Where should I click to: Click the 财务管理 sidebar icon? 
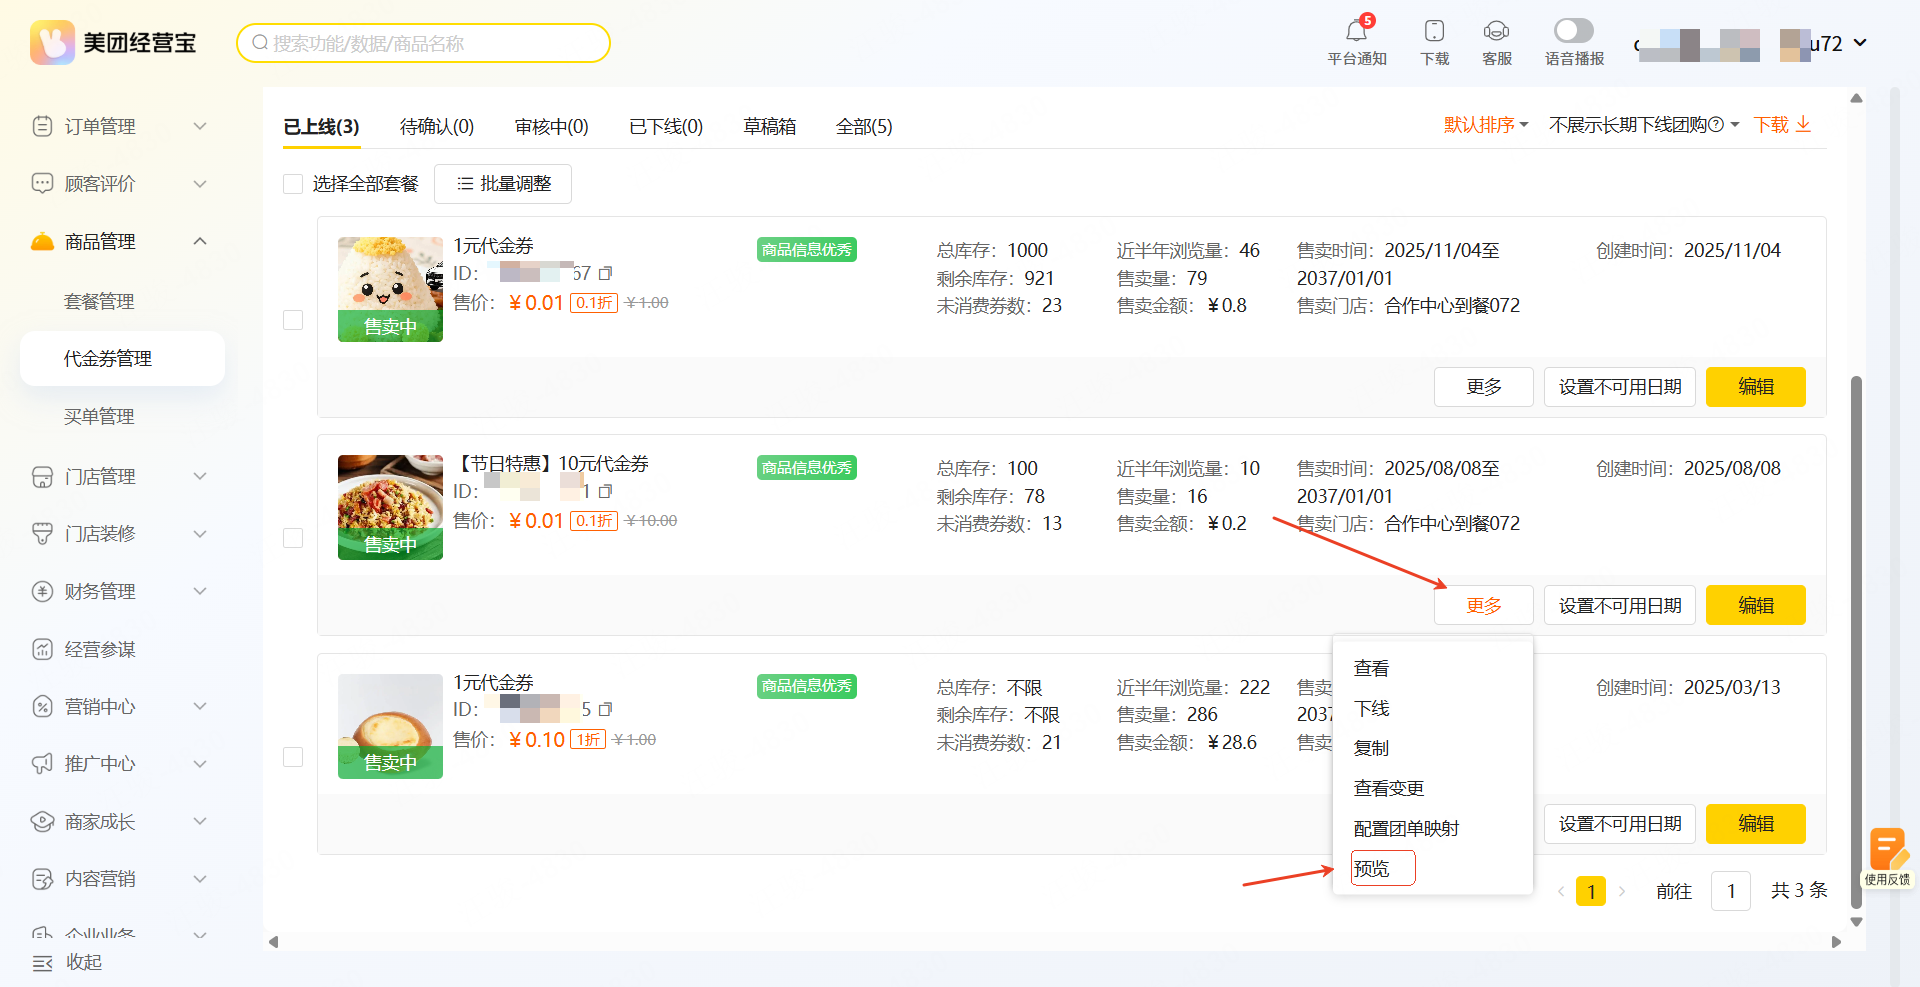(x=42, y=592)
